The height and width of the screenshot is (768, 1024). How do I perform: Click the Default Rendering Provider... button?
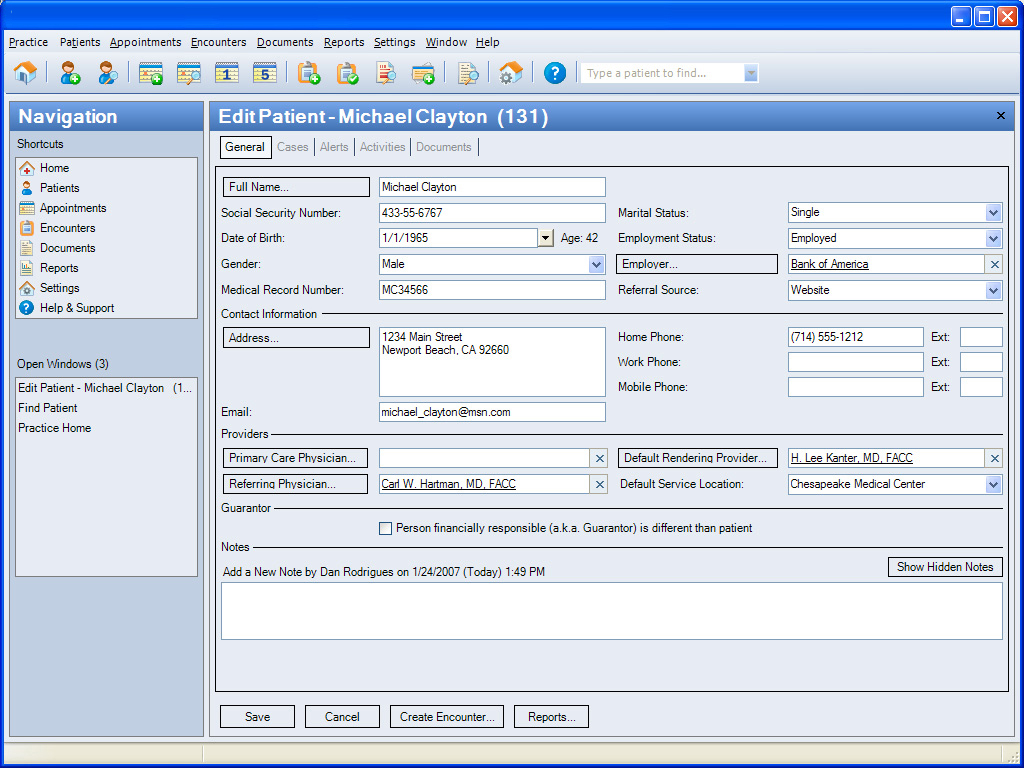click(x=698, y=458)
